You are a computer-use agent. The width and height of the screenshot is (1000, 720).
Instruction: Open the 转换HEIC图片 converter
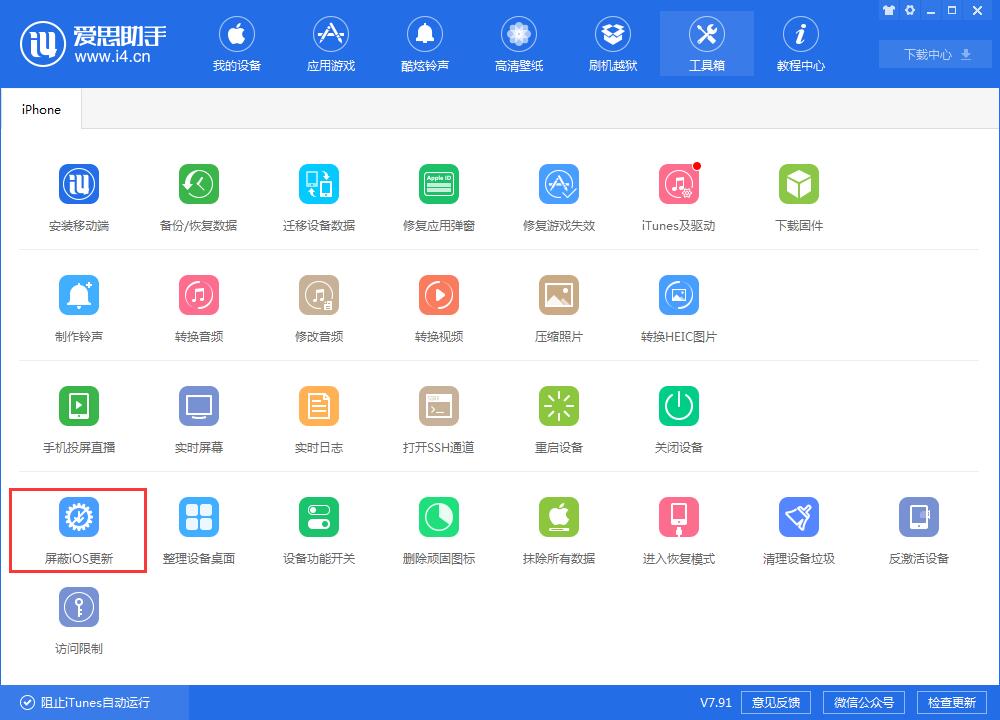[679, 306]
